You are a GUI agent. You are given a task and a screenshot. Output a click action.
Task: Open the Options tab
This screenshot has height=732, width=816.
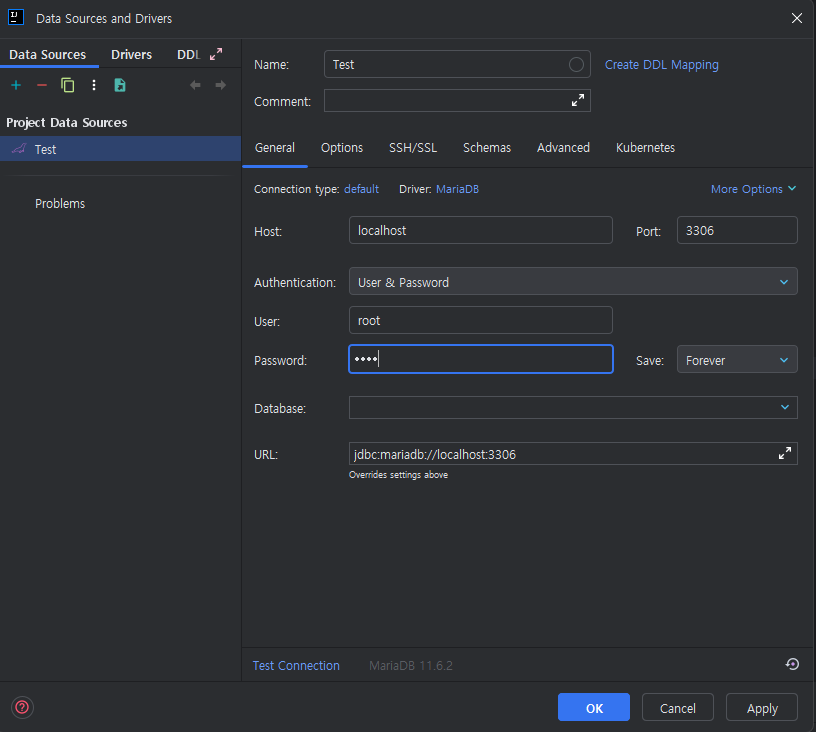(x=342, y=148)
